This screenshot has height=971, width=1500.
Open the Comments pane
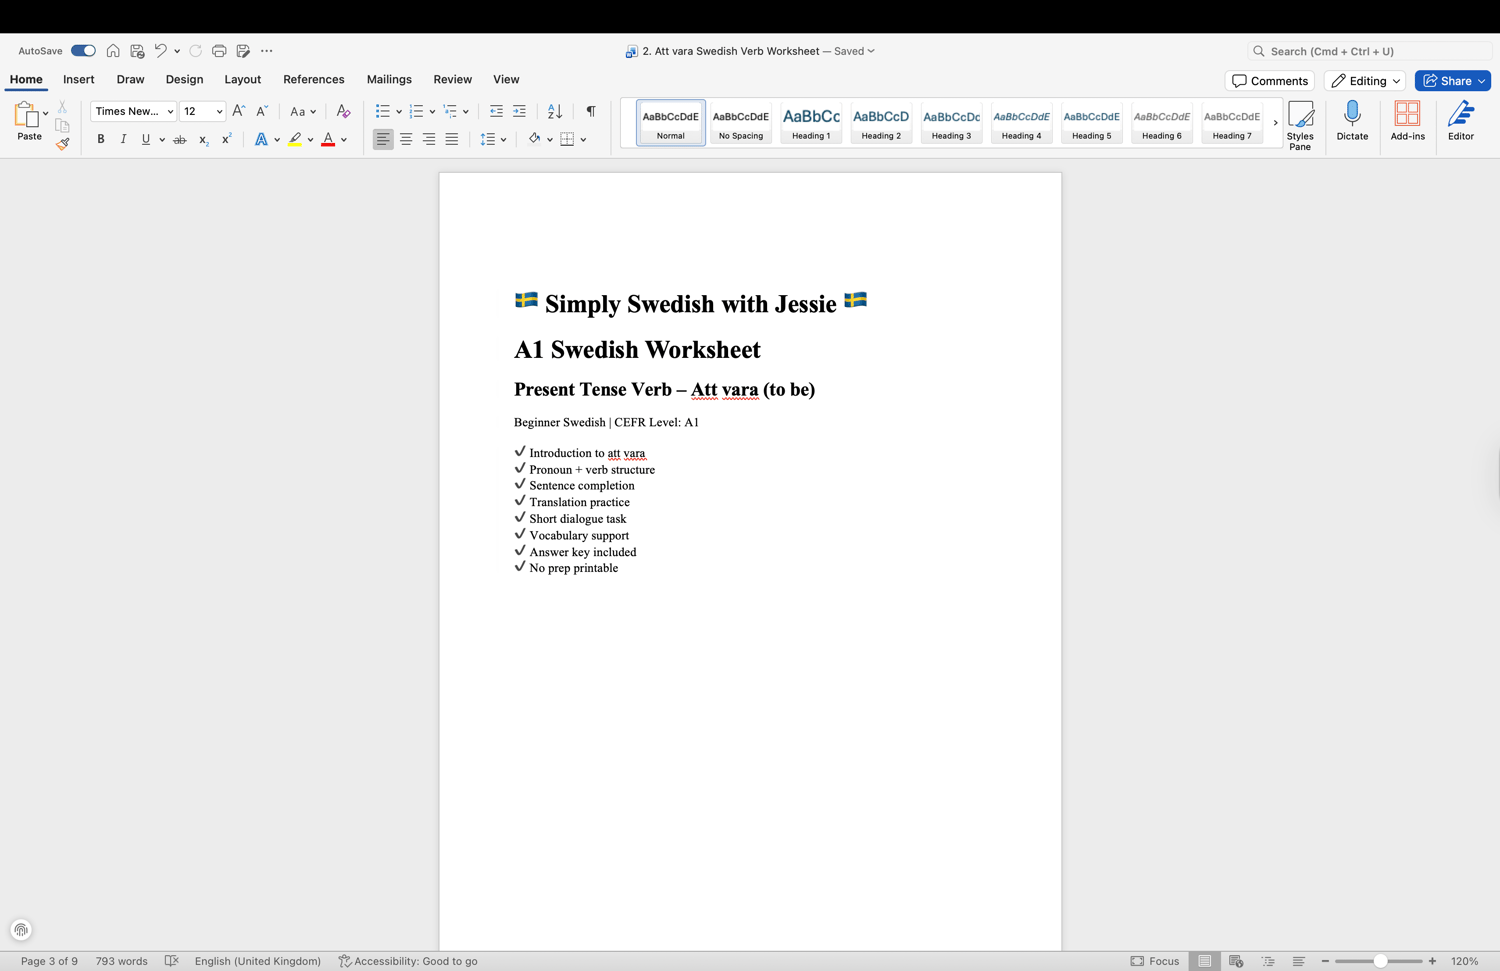1270,81
